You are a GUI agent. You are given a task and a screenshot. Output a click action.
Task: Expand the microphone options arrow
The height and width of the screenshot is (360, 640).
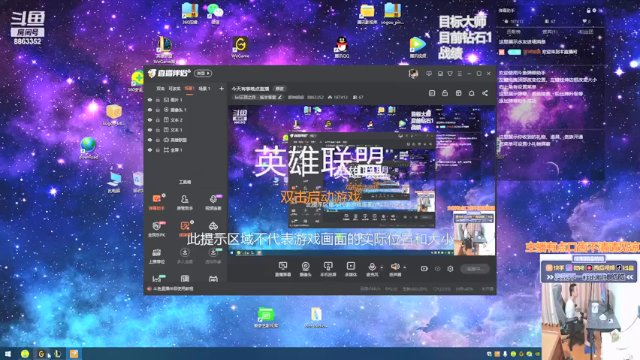pos(382,268)
